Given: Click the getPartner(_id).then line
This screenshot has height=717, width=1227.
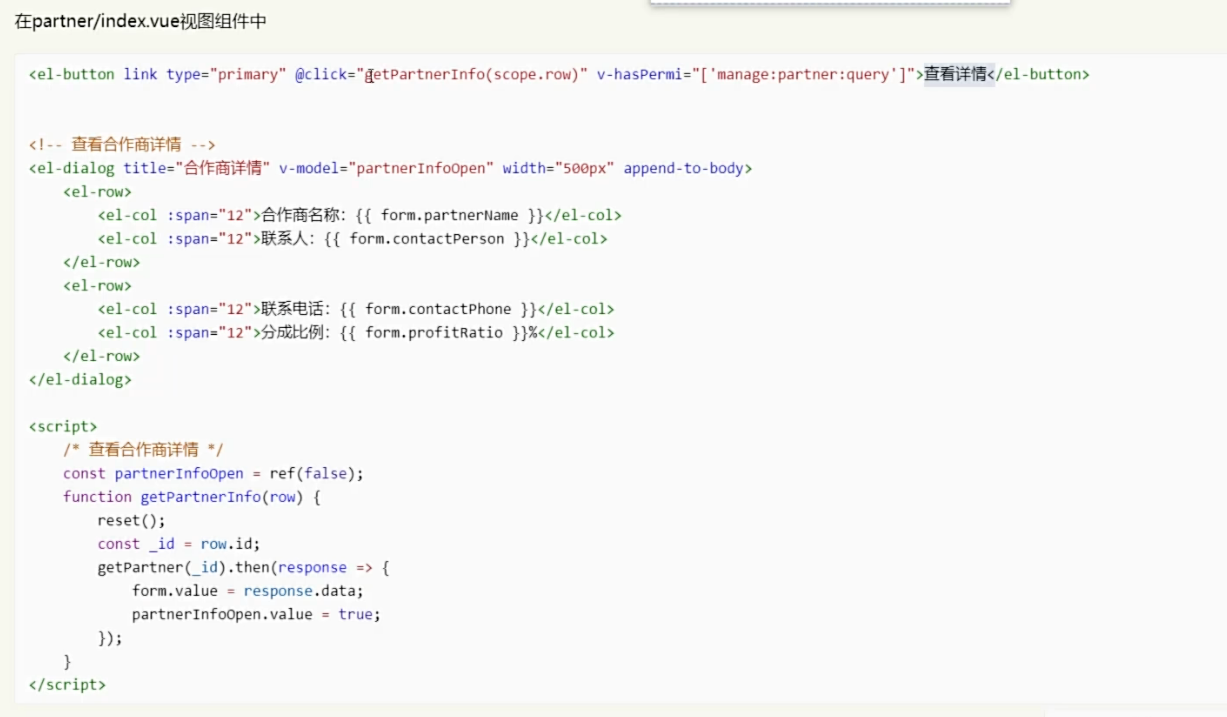Looking at the screenshot, I should 243,567.
